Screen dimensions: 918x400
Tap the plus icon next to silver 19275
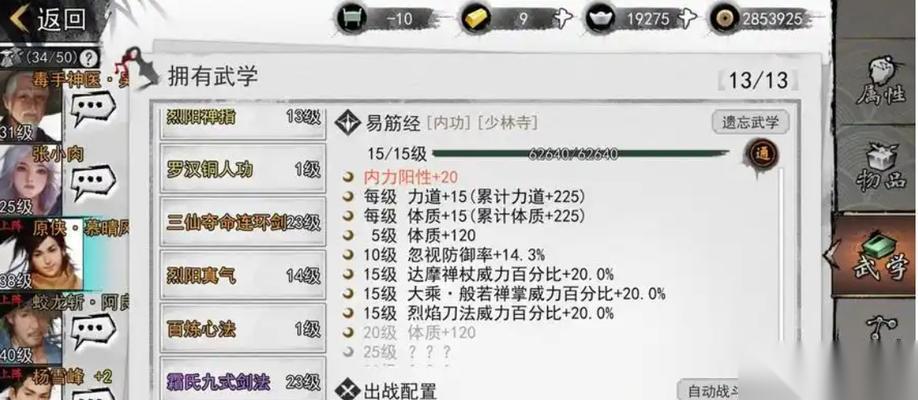[x=686, y=19]
